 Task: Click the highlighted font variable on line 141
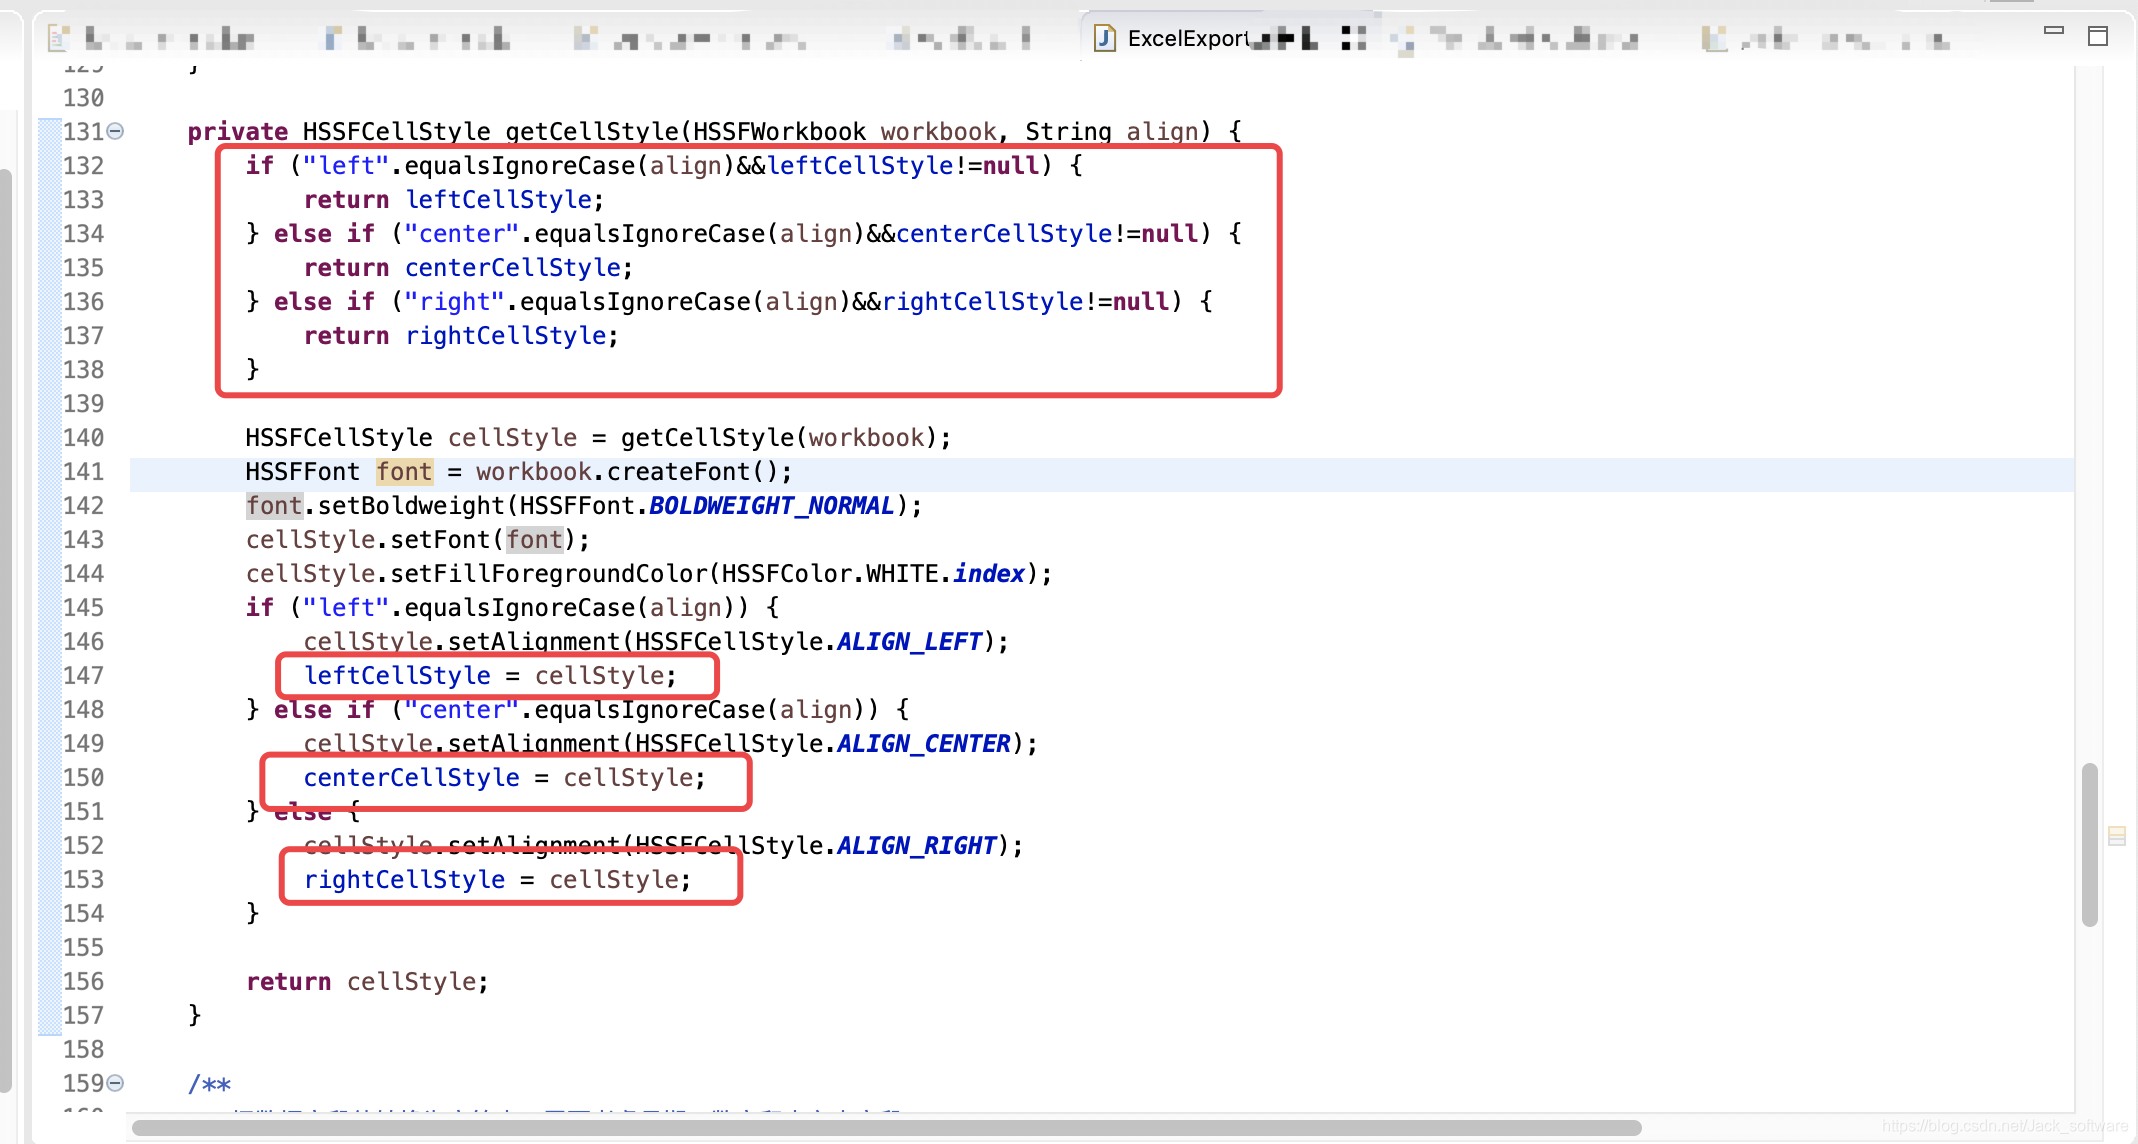(x=404, y=472)
